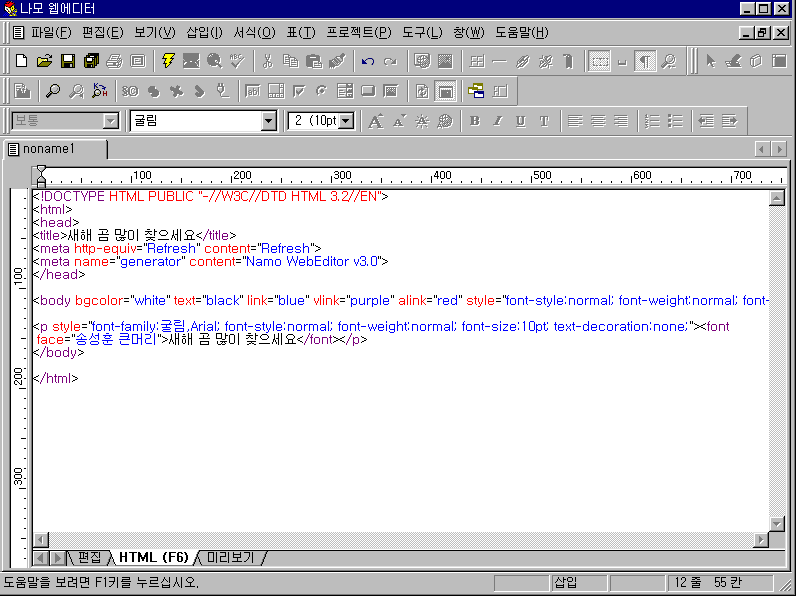
Task: Toggle Bold formatting
Action: [475, 121]
